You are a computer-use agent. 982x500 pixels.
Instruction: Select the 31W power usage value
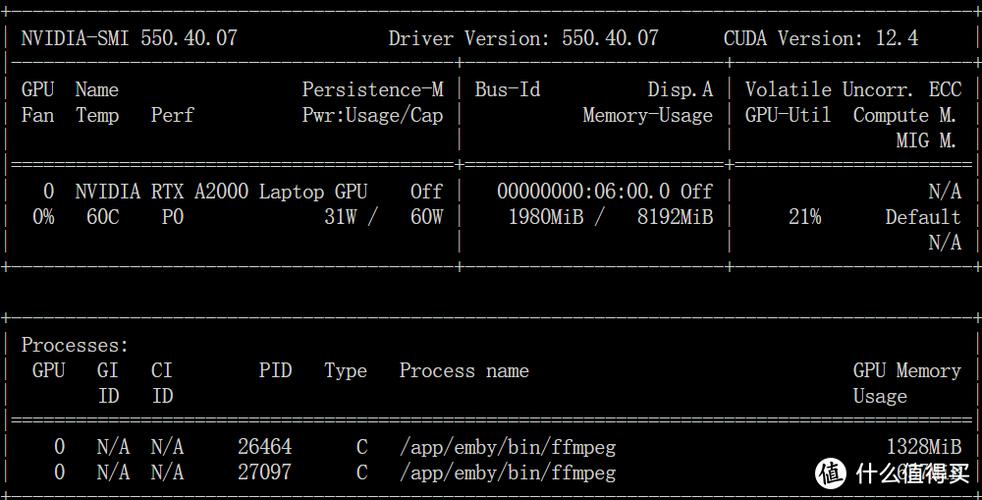click(340, 217)
